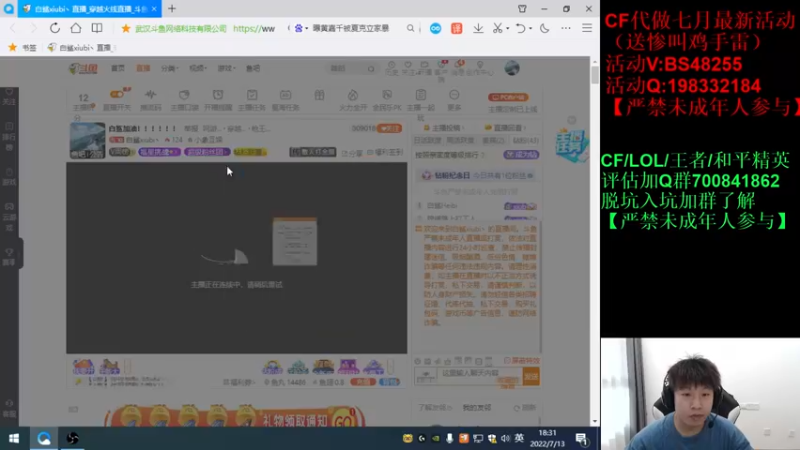Open the reading mode book icon
The width and height of the screenshot is (800, 450).
(97, 28)
